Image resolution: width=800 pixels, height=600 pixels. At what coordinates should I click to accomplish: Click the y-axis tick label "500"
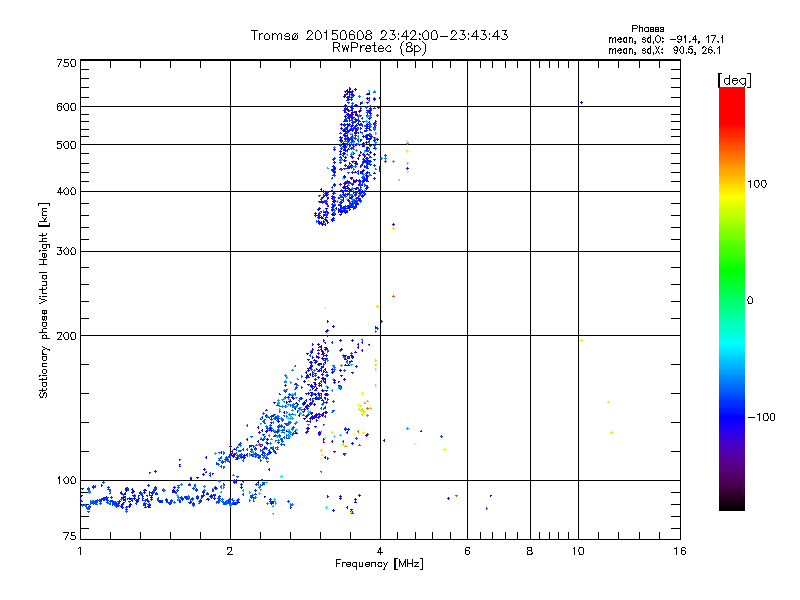pos(66,145)
